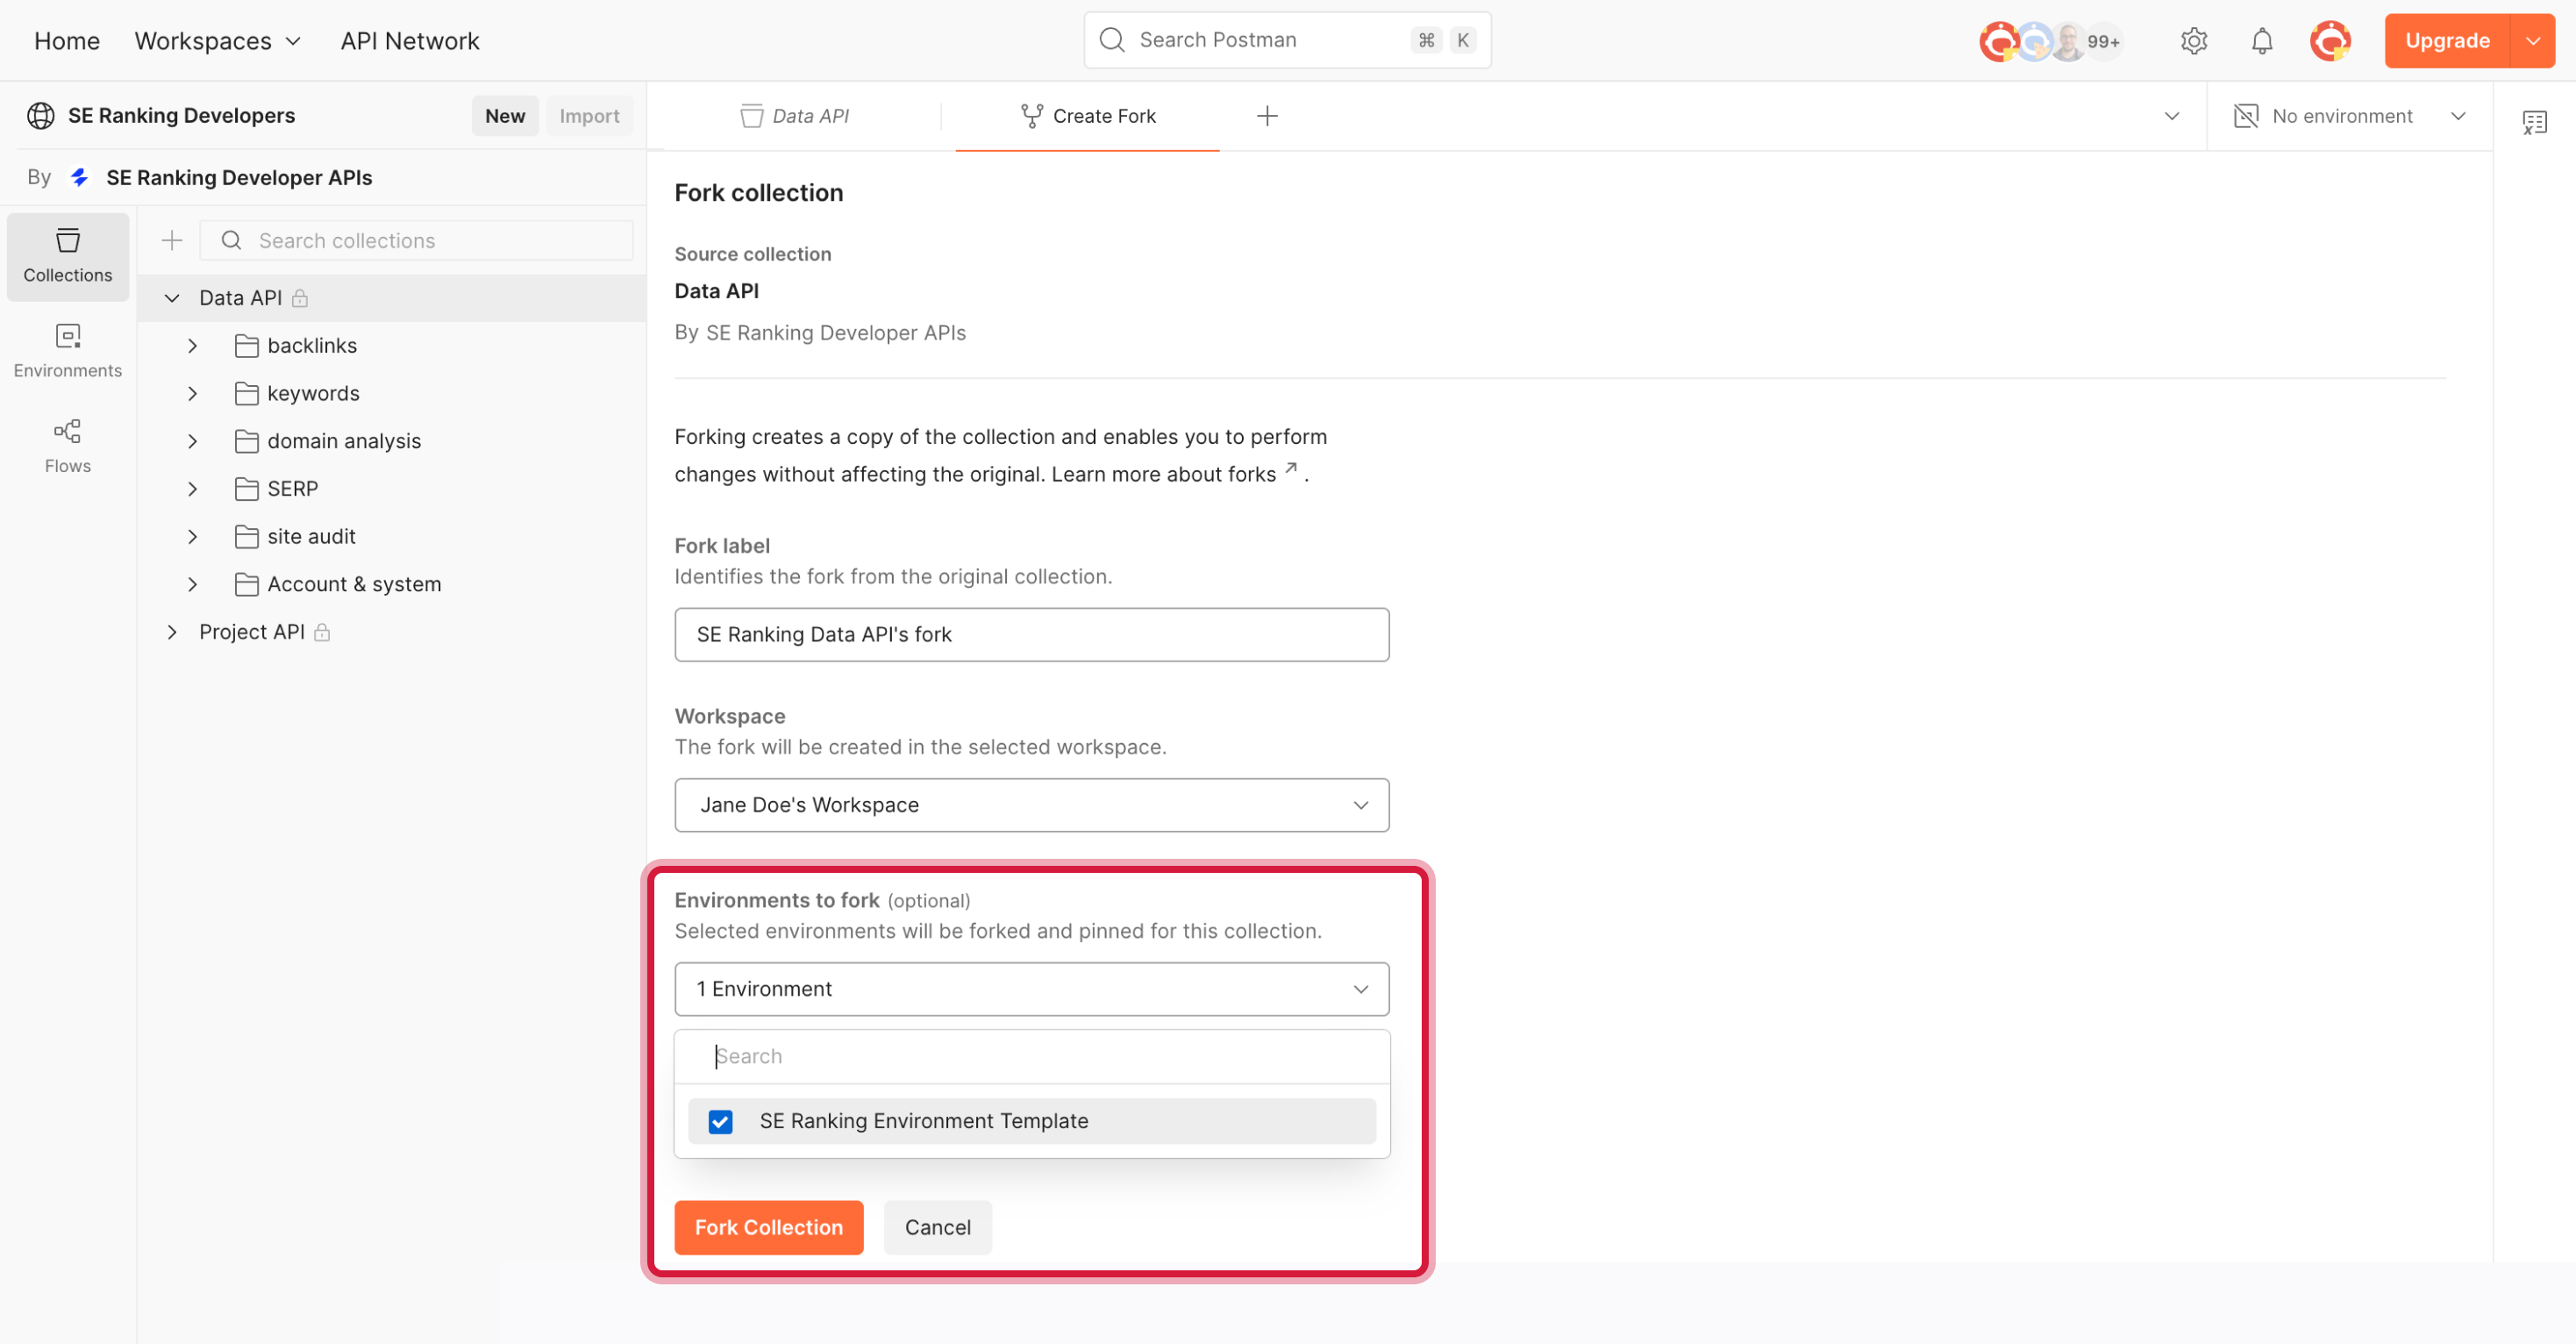Click the Cancel button
Viewport: 2576px width, 1344px height.
click(x=937, y=1227)
